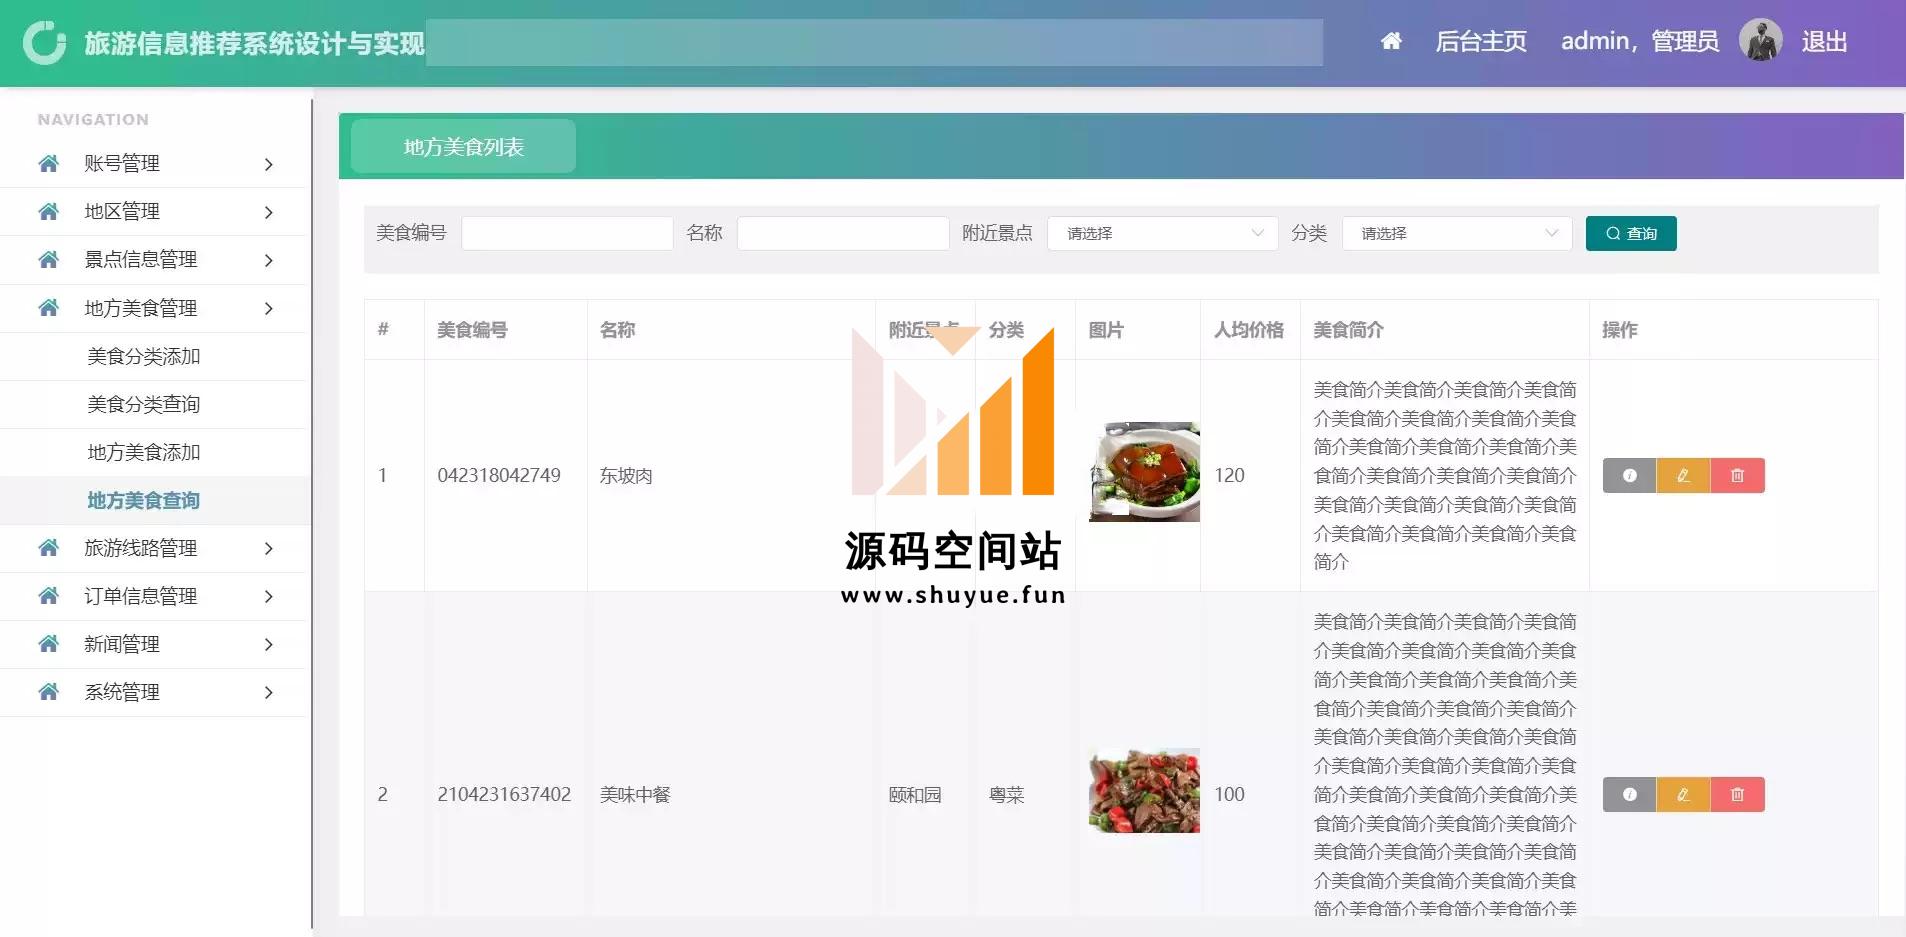Click the house icon beside 地区管理
The image size is (1906, 937).
tap(48, 211)
